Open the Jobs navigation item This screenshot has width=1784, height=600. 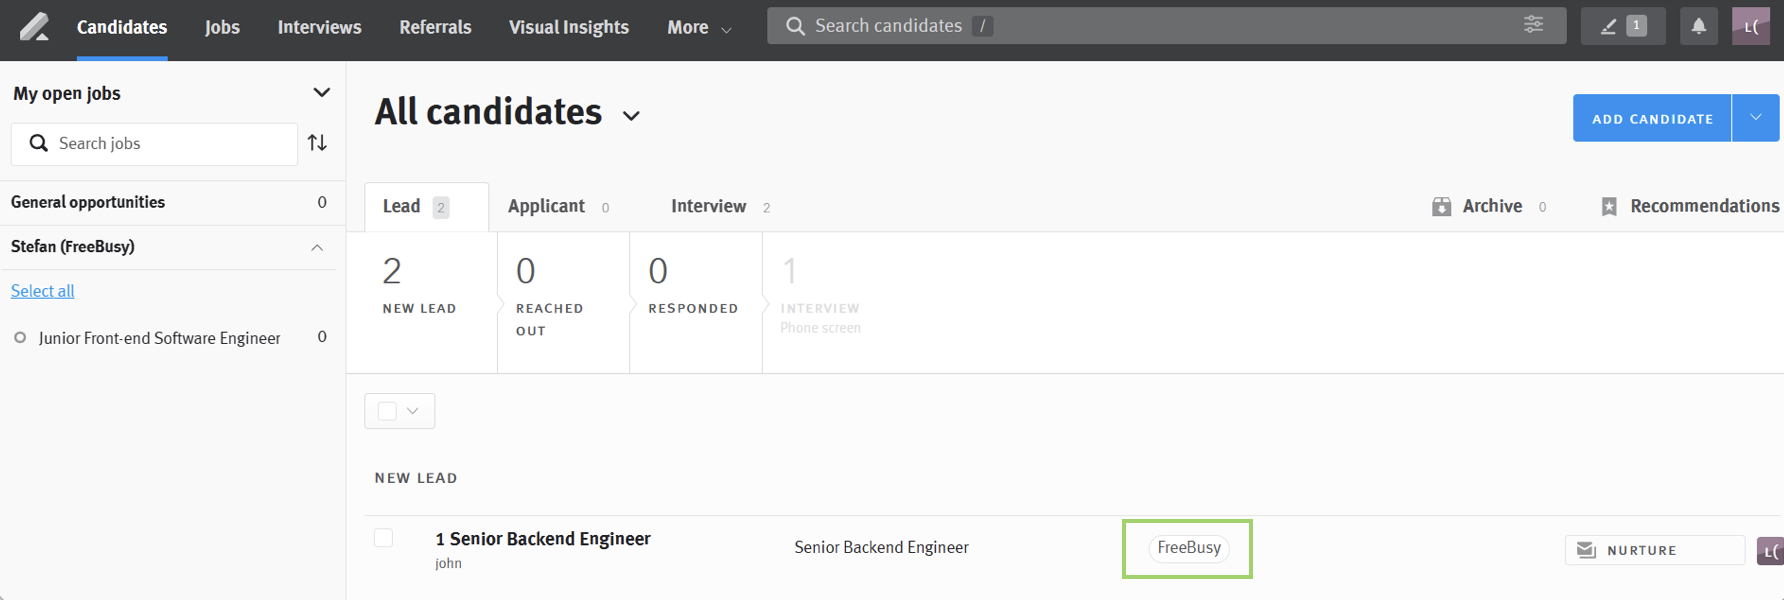pyautogui.click(x=222, y=27)
